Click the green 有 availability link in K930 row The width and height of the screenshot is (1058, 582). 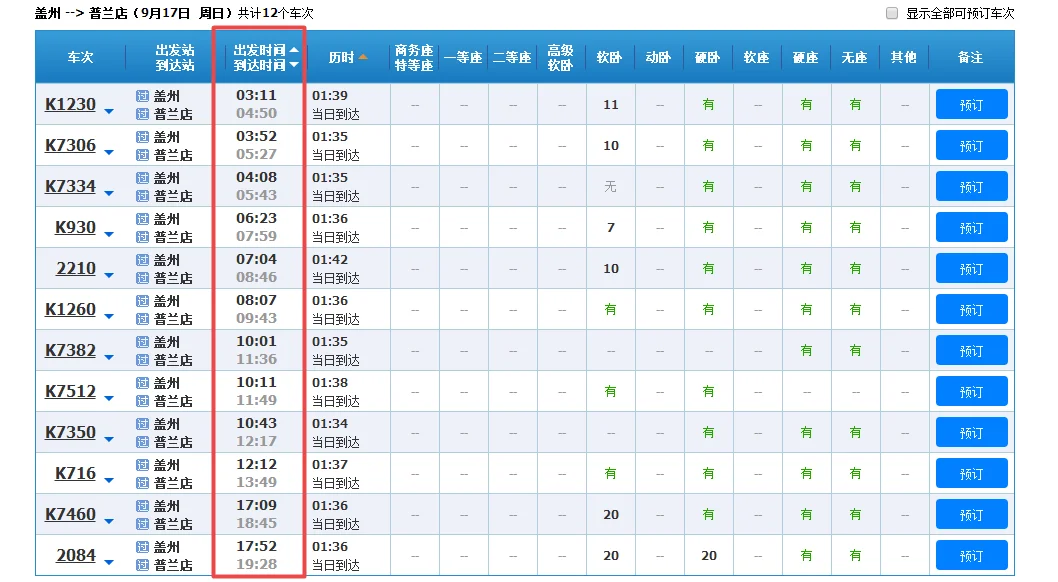[707, 227]
